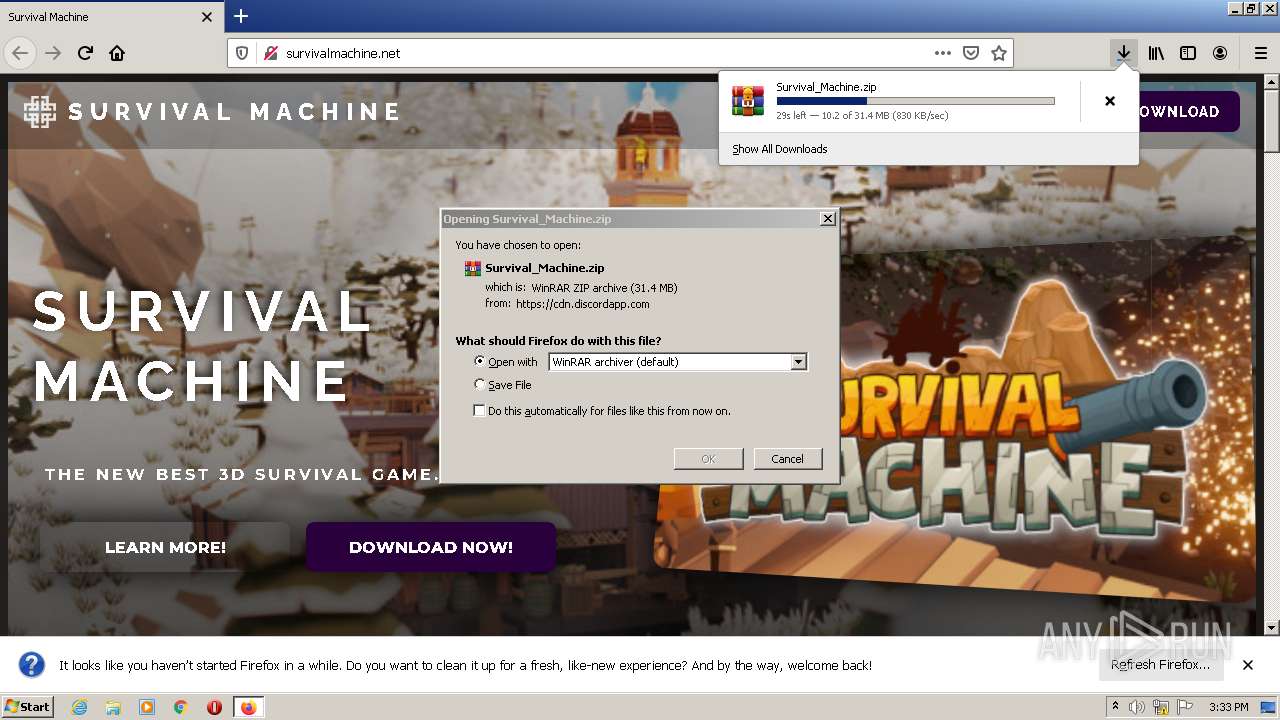
Task: Click the https://cdn.discordapp.com source text
Action: pyautogui.click(x=583, y=304)
